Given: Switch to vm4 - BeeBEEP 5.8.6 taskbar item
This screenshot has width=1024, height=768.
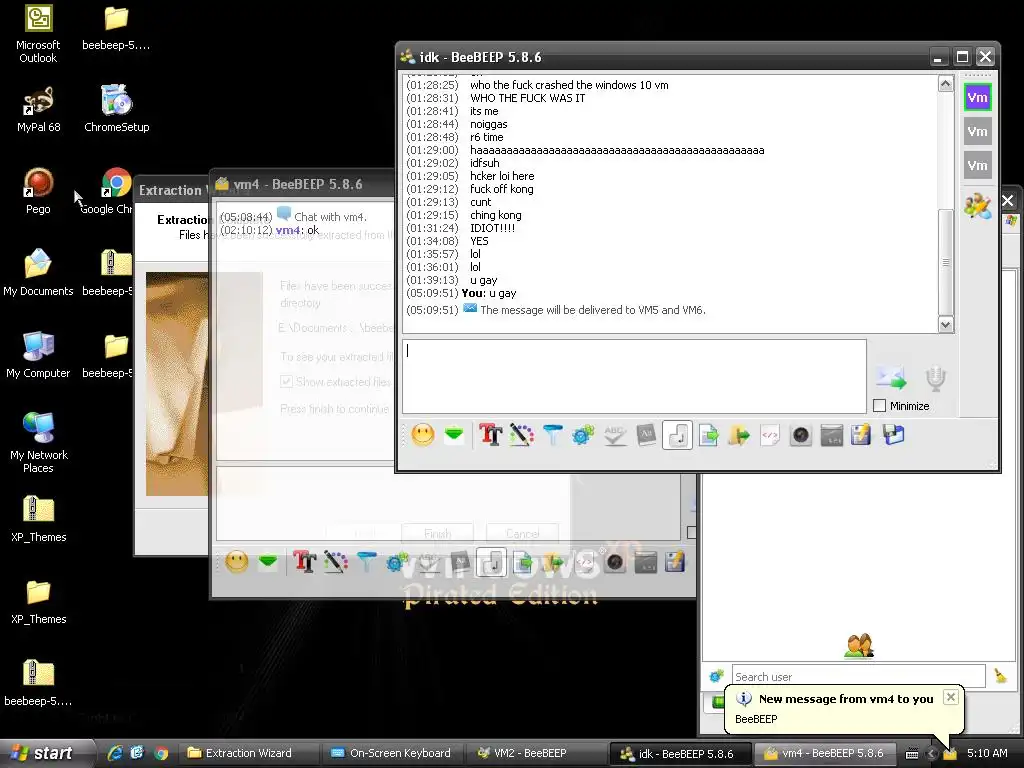Looking at the screenshot, I should click(x=825, y=753).
